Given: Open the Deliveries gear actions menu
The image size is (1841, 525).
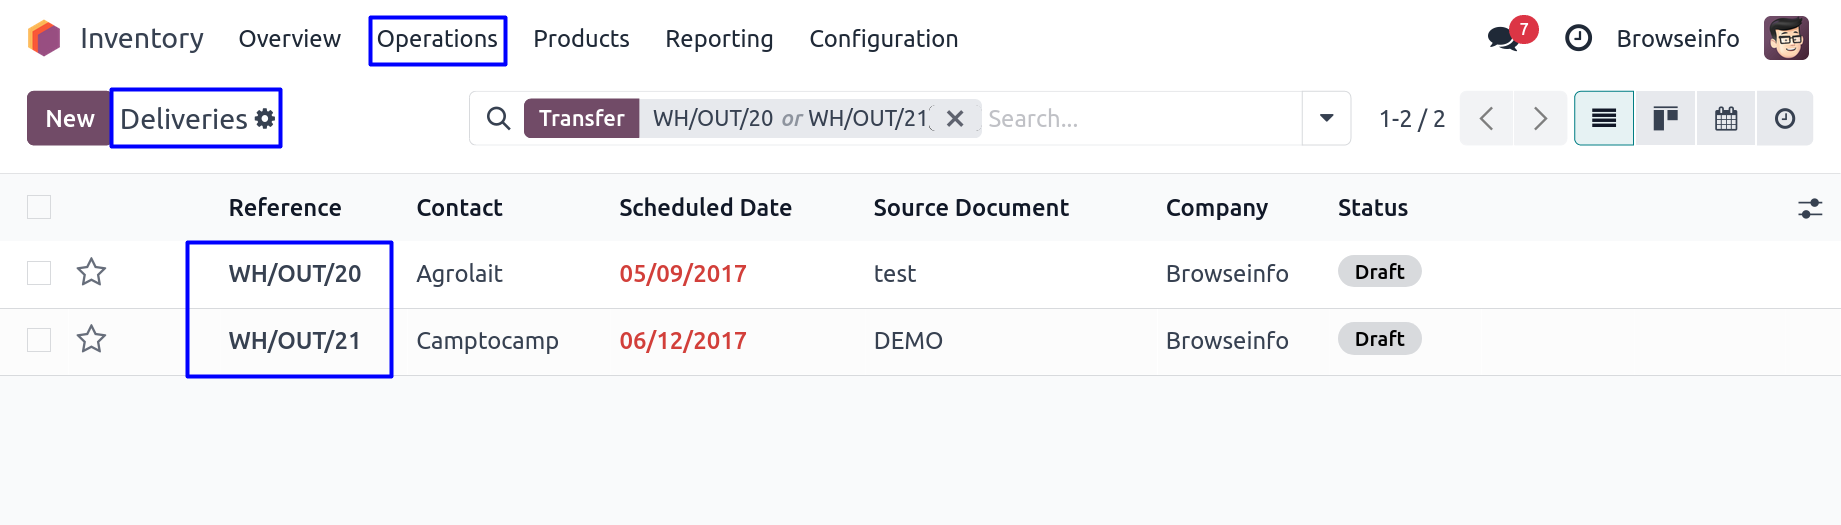Looking at the screenshot, I should click(265, 119).
